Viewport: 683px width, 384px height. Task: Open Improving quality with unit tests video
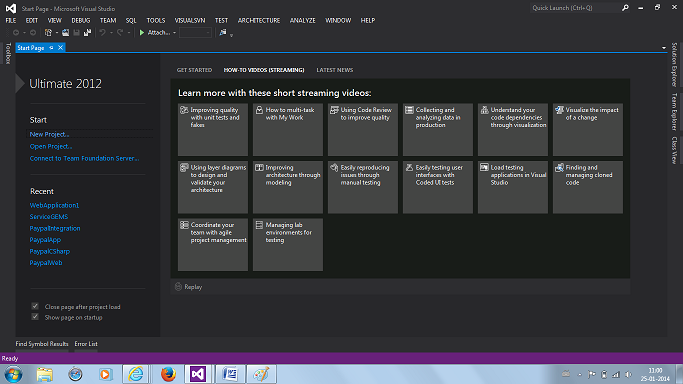pos(213,129)
